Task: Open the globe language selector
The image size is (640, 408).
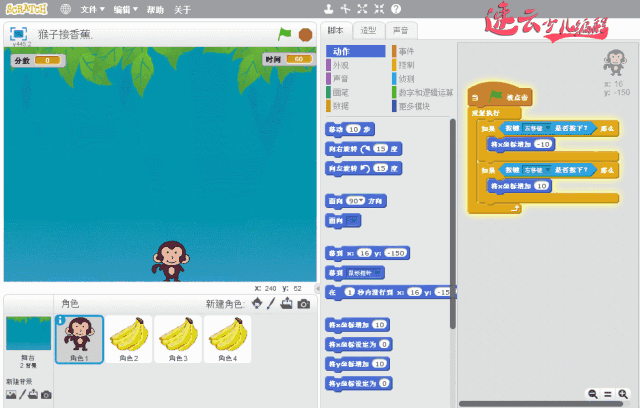Action: pos(66,9)
